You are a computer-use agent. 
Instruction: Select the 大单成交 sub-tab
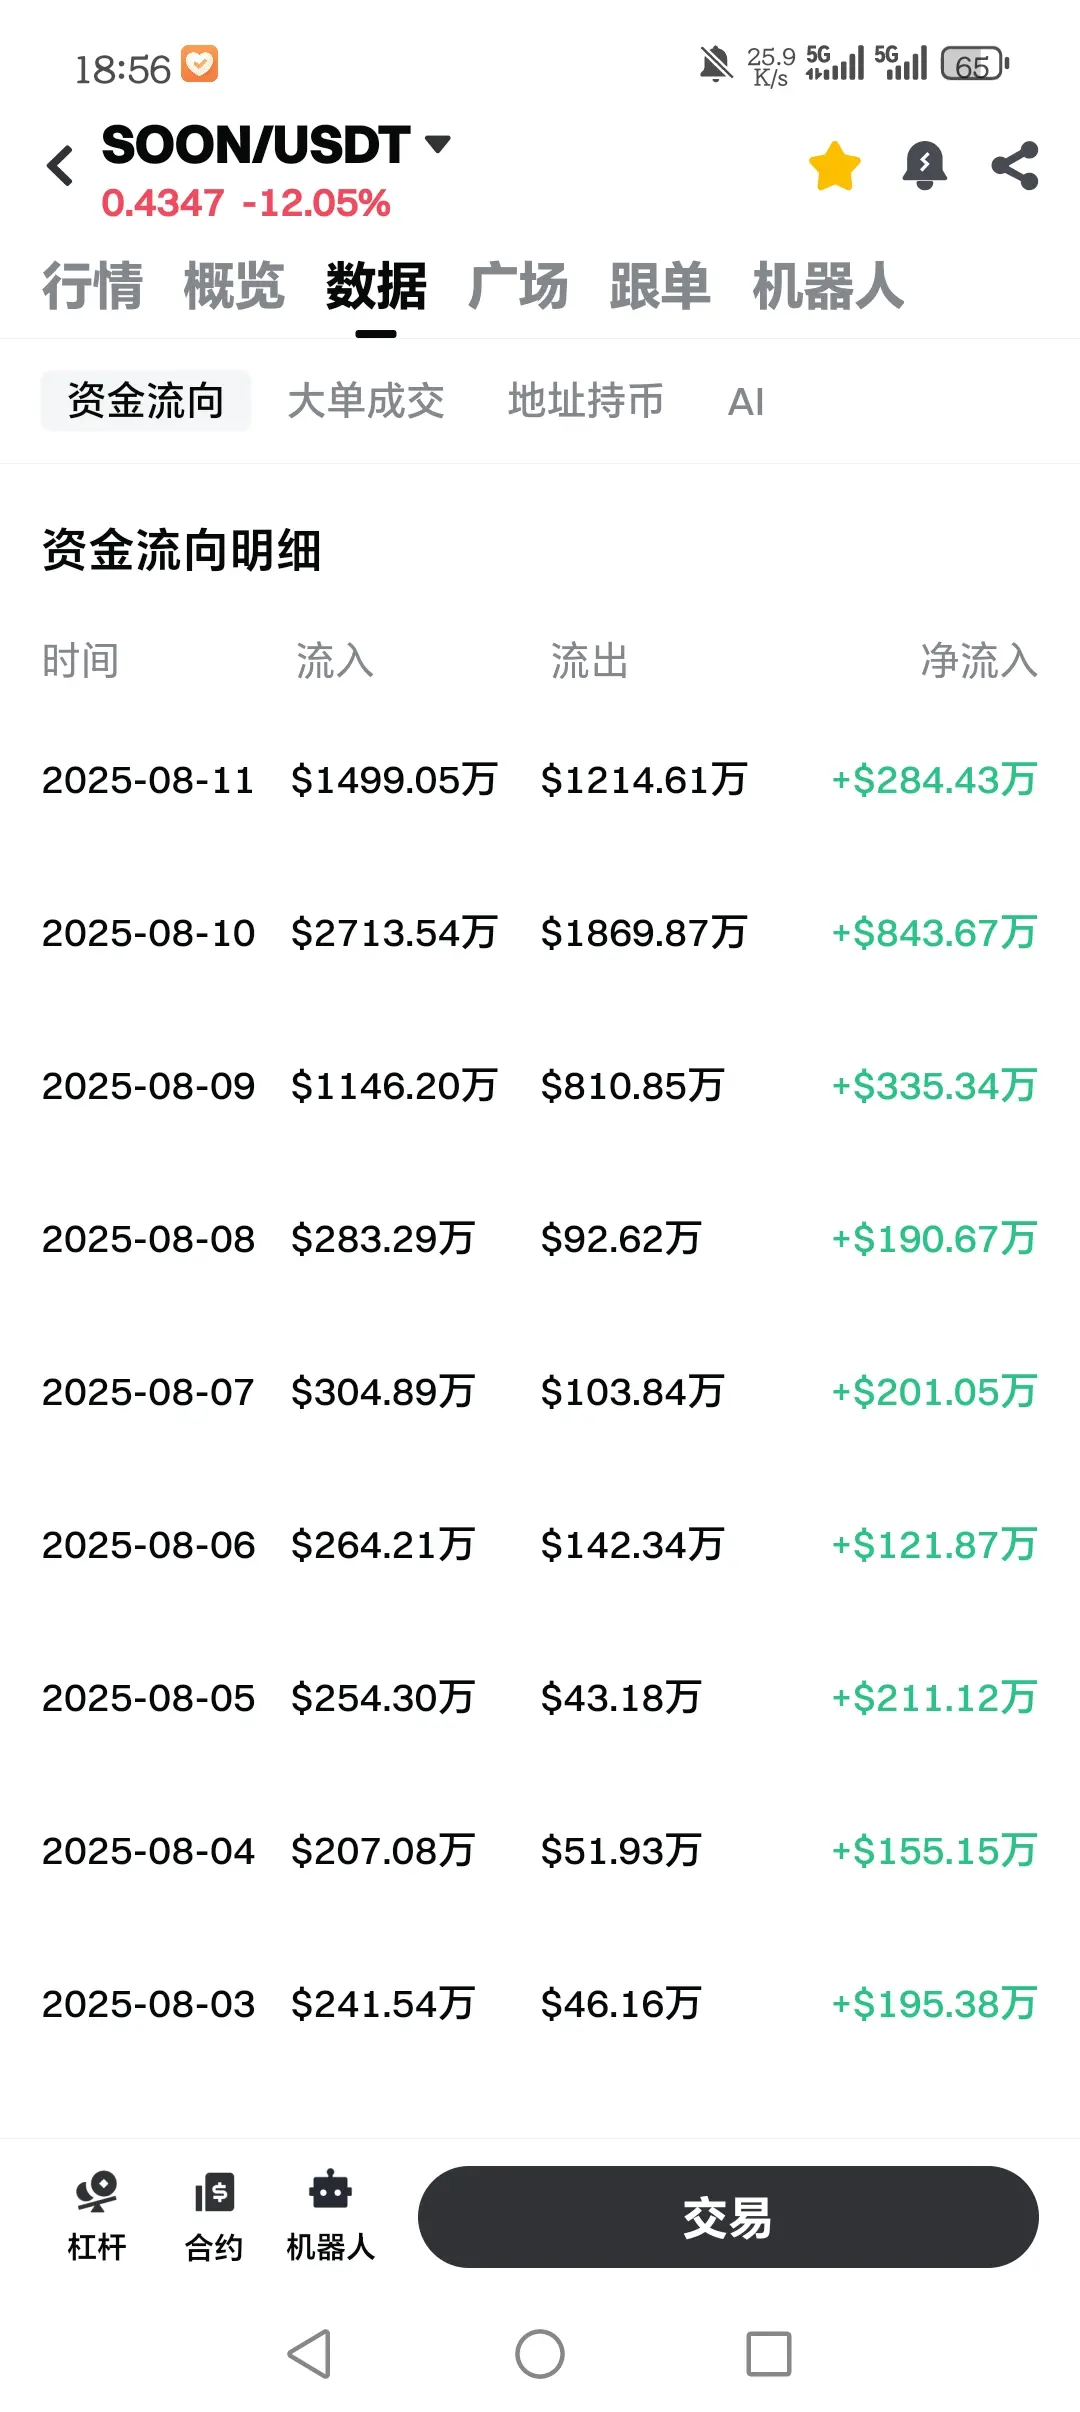[x=366, y=401]
